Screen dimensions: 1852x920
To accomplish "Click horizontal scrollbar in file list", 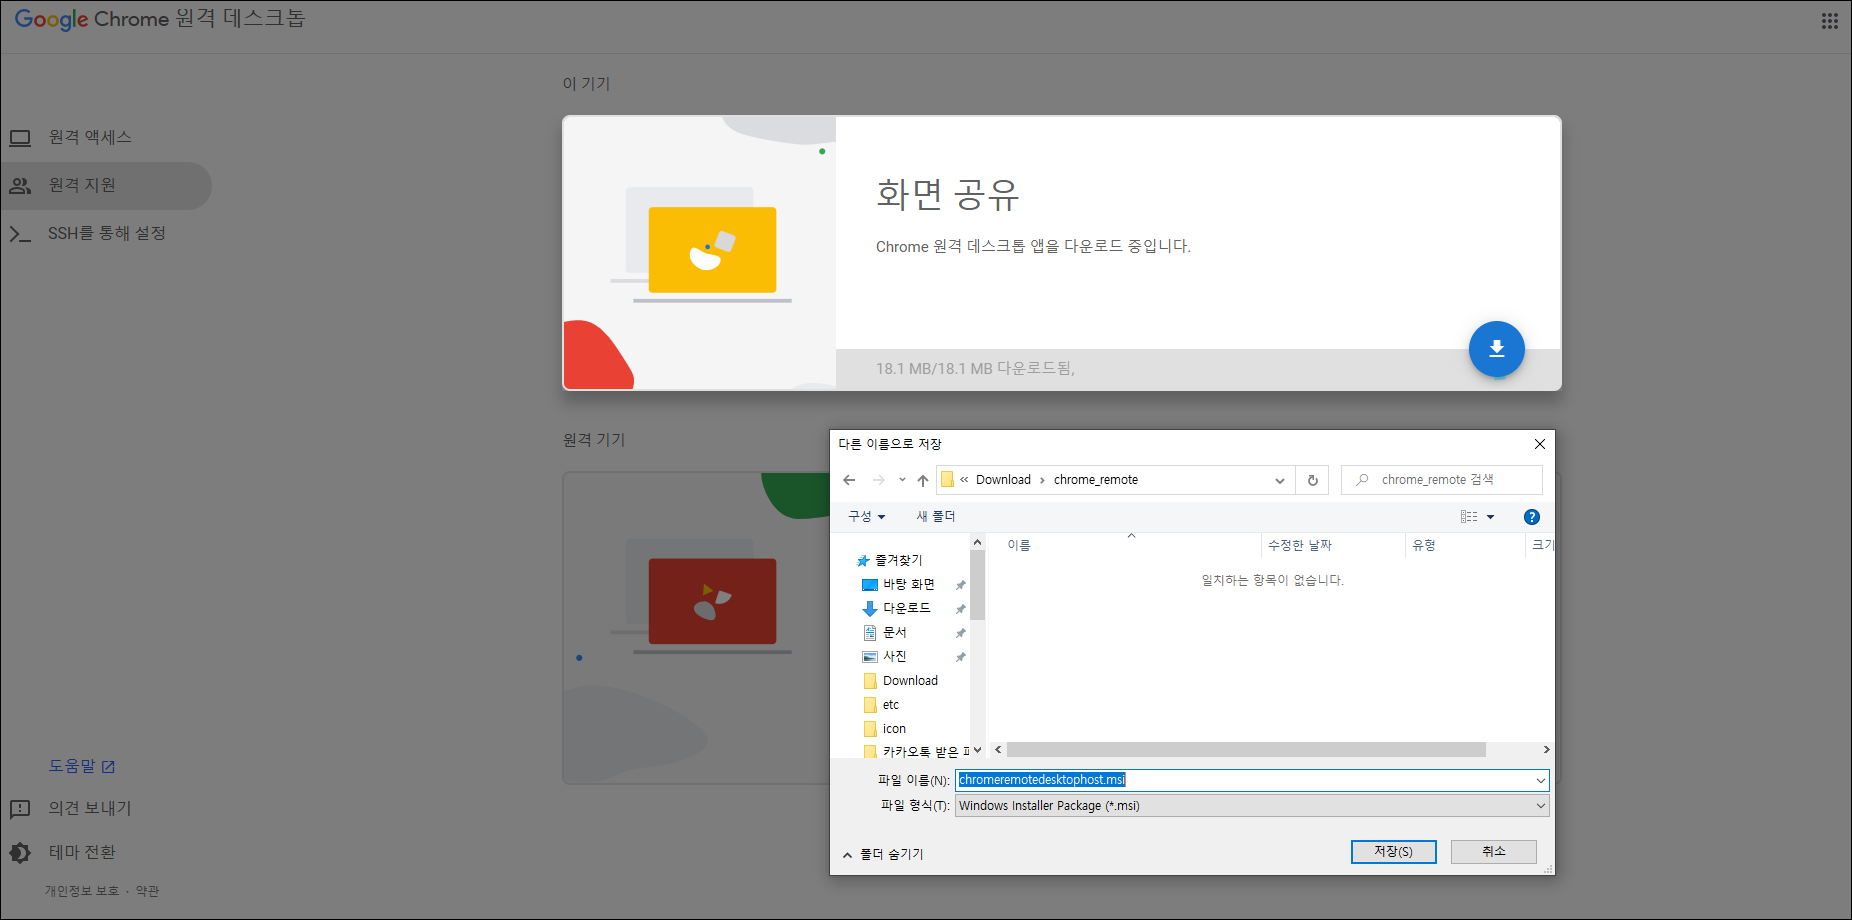I will point(1246,750).
